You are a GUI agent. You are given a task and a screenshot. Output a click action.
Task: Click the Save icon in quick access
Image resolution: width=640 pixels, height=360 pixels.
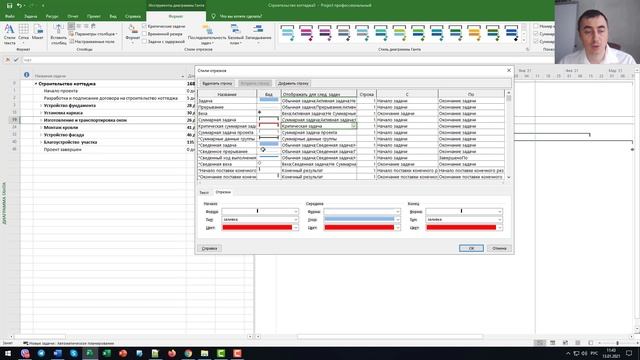point(9,5)
